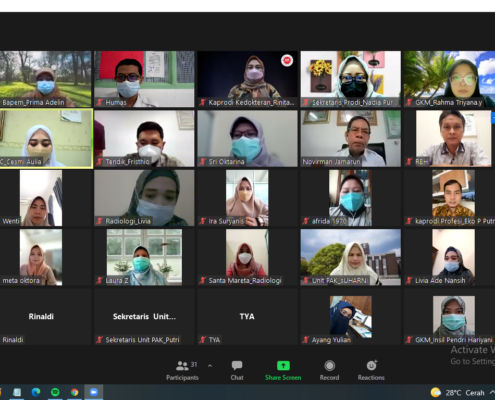Open the Reactions menu
This screenshot has height=400, width=495.
[371, 370]
